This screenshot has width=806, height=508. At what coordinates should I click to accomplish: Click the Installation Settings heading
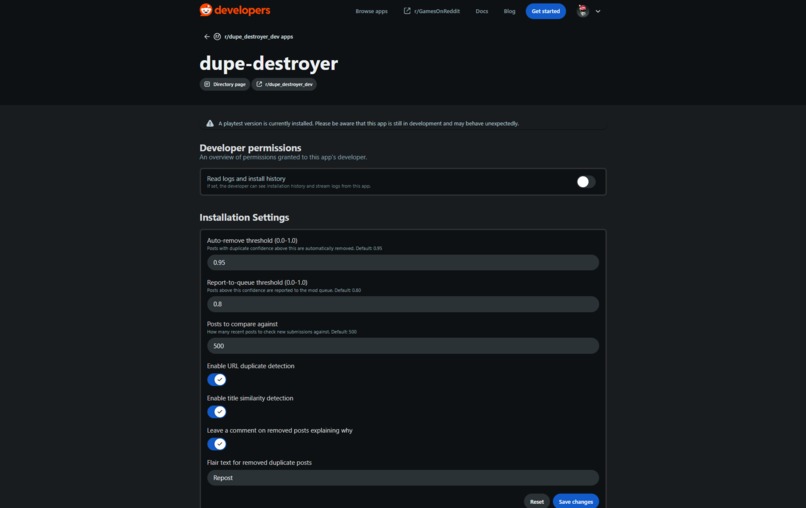point(244,217)
